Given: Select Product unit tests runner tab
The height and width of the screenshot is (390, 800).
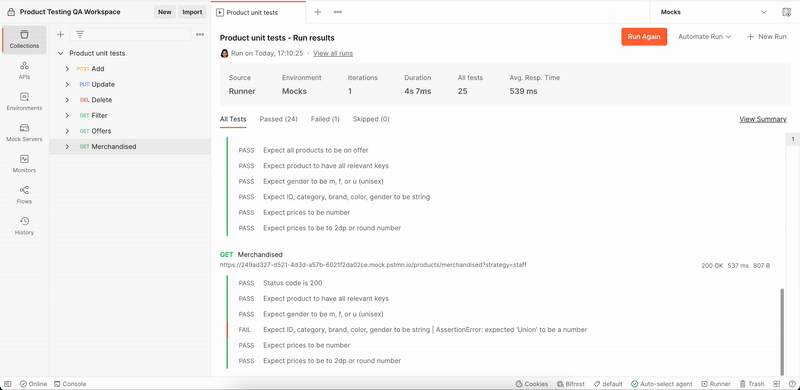Looking at the screenshot, I should pos(258,12).
